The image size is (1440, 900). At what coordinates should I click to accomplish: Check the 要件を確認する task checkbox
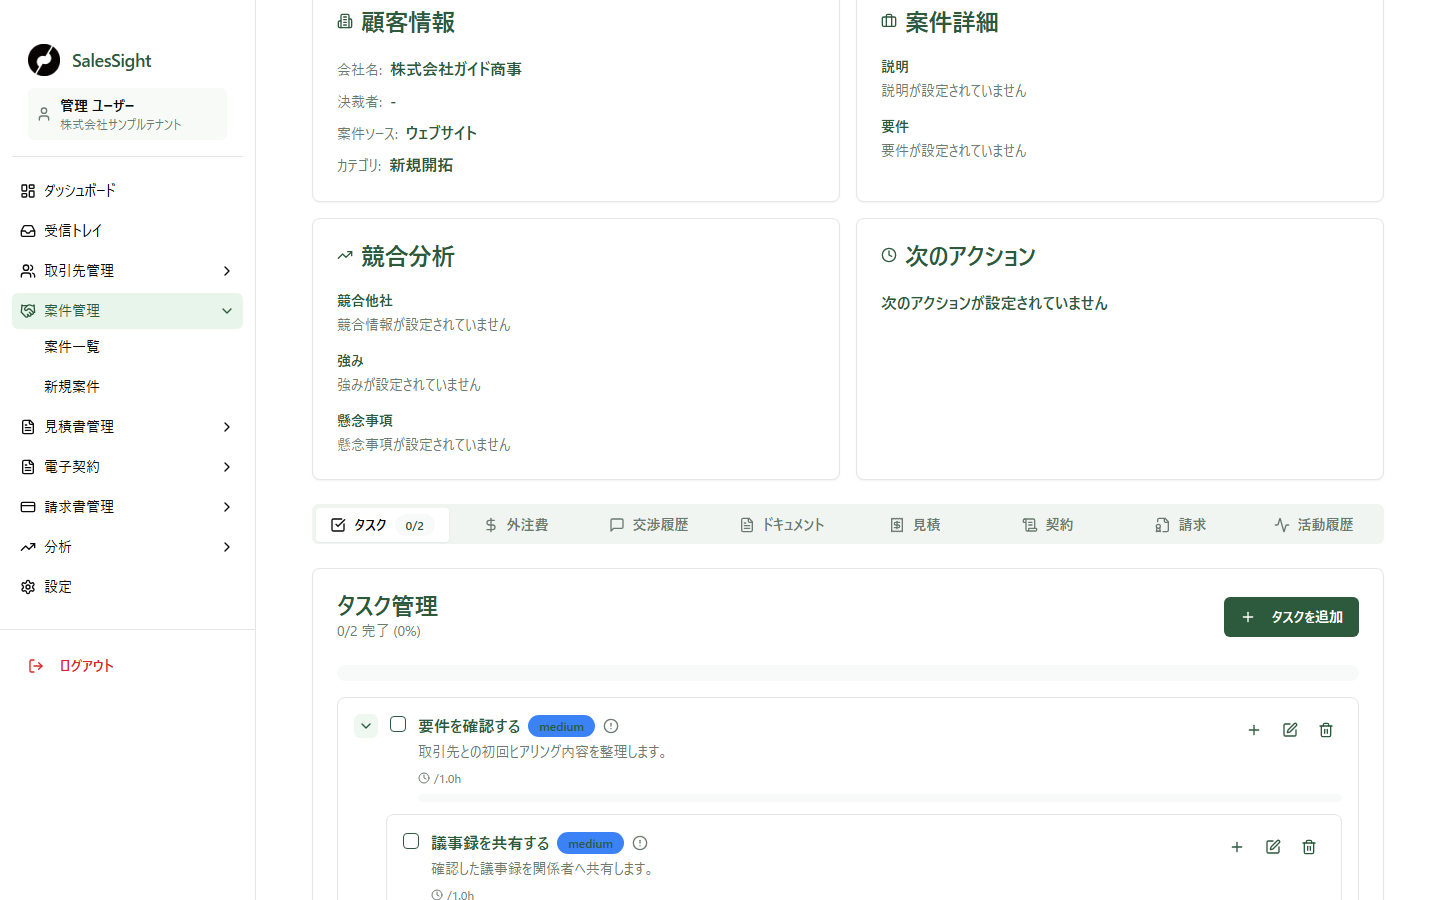398,724
